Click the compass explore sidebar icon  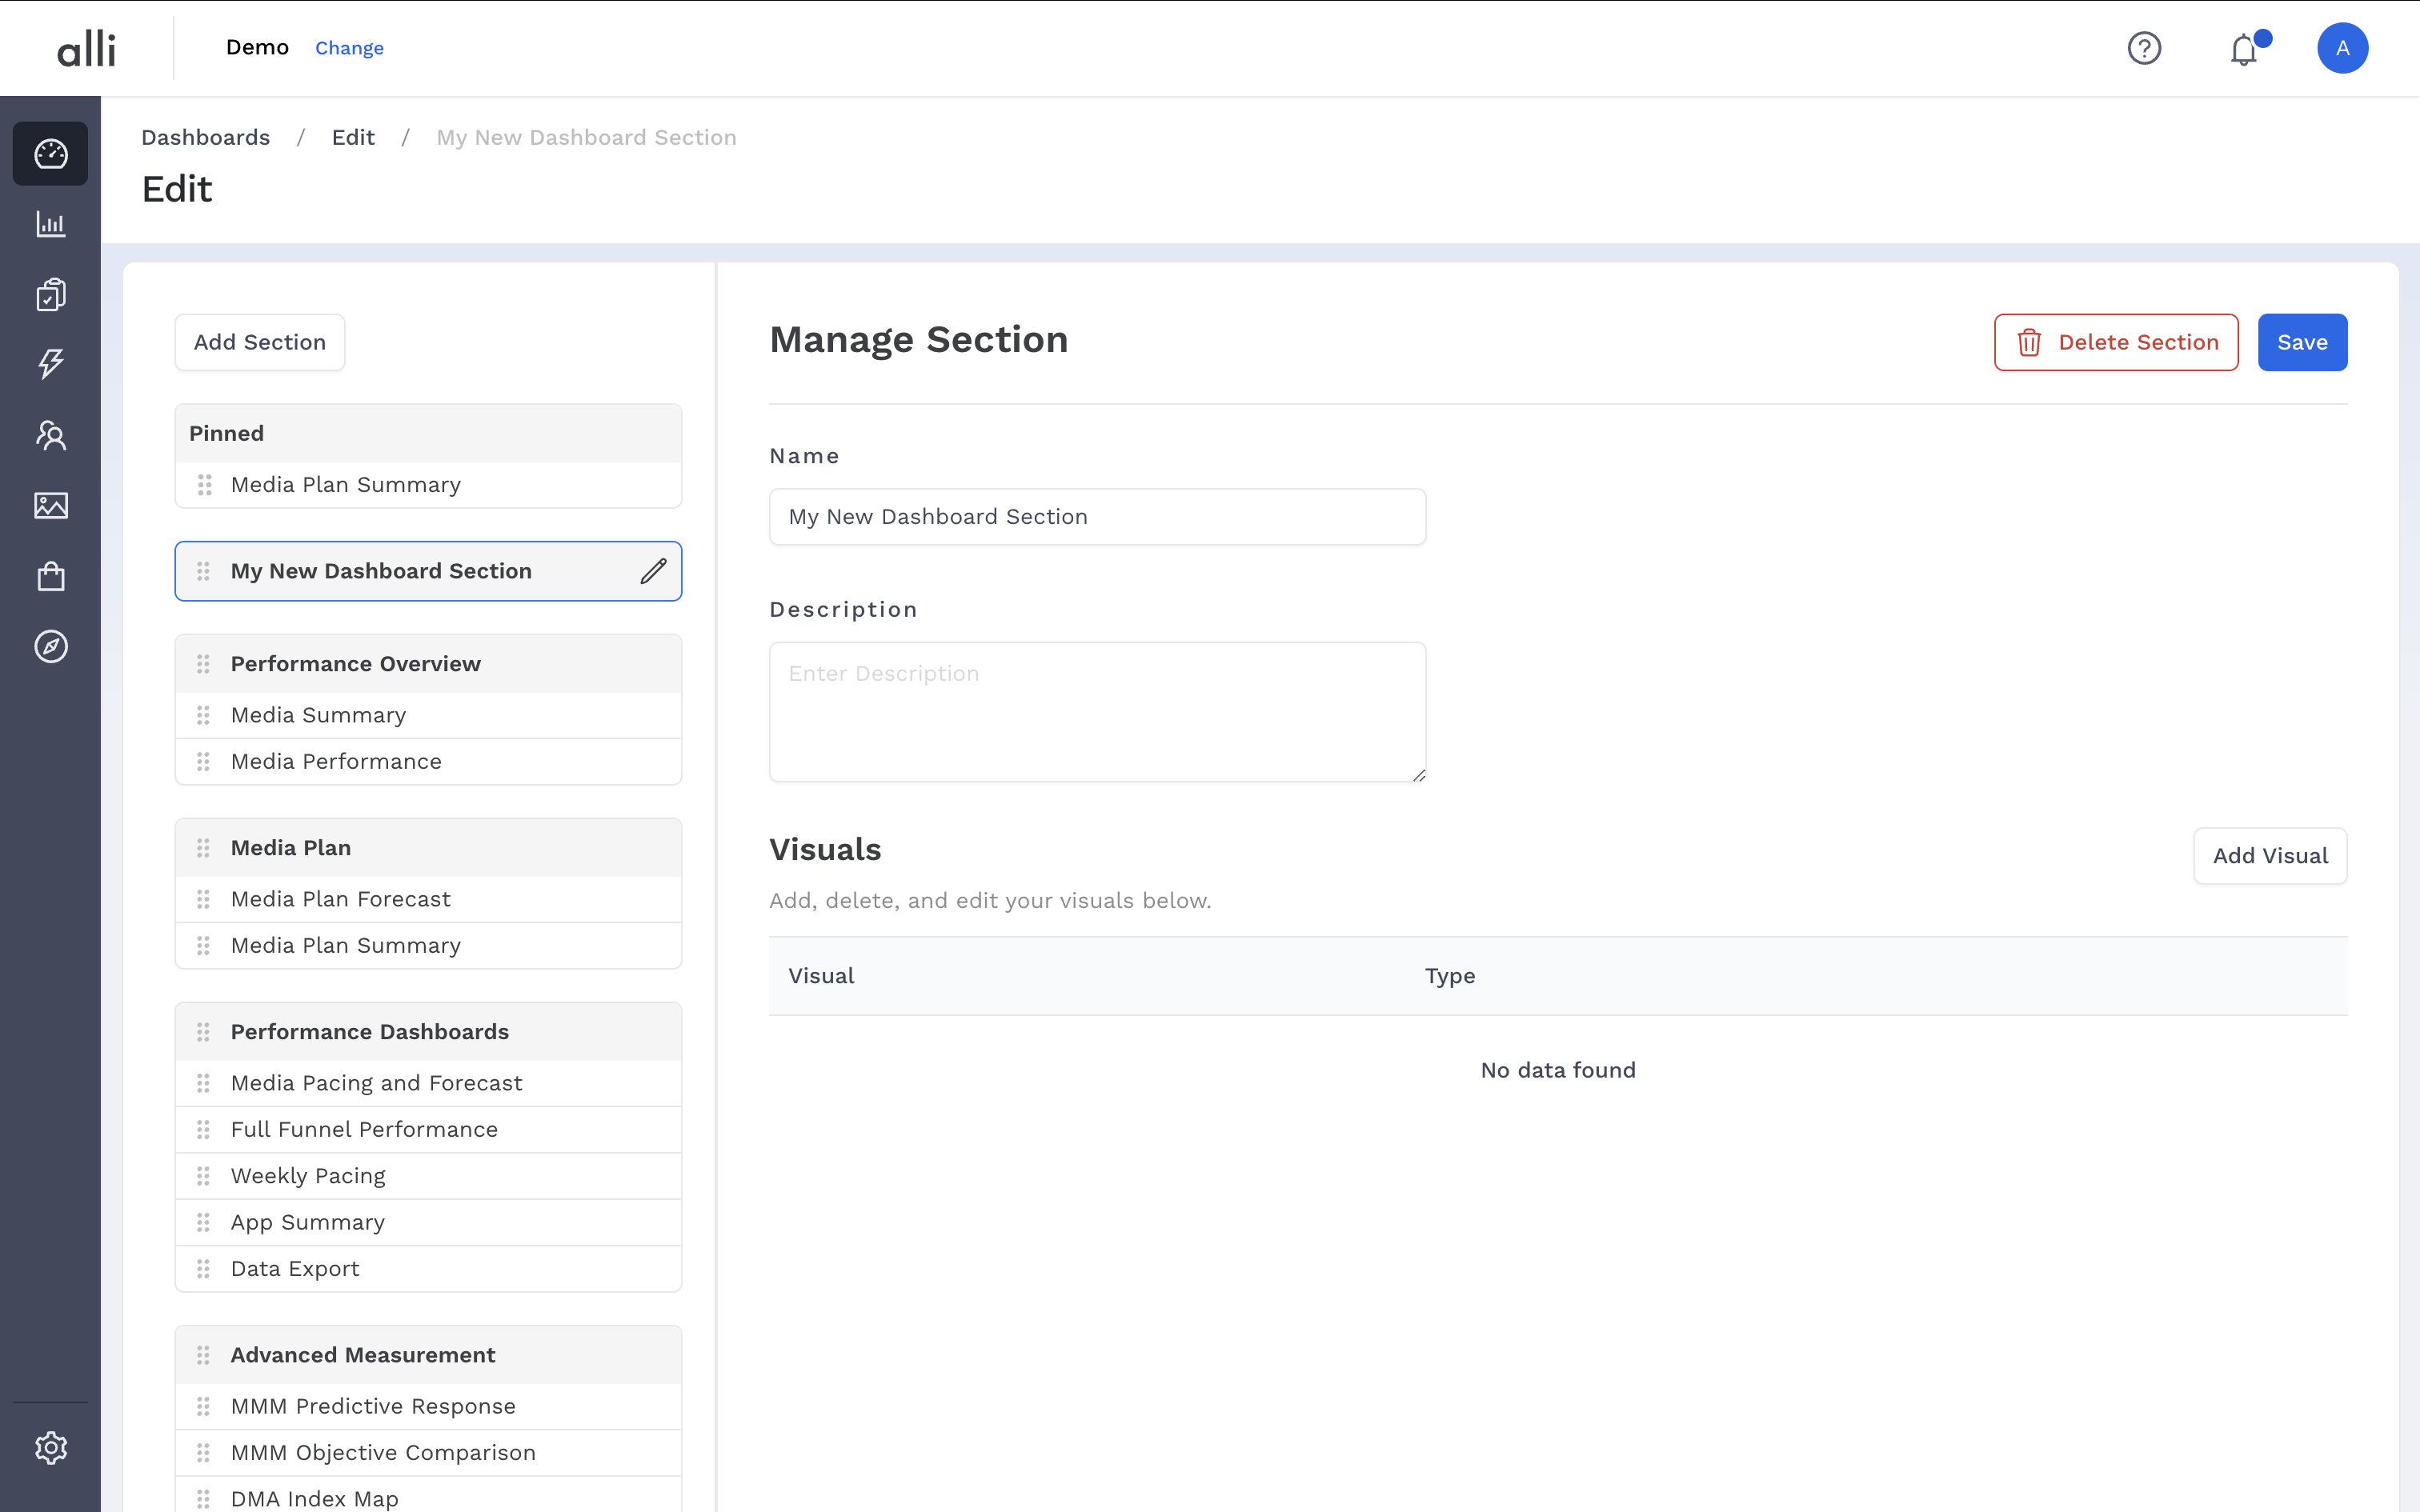click(x=51, y=647)
